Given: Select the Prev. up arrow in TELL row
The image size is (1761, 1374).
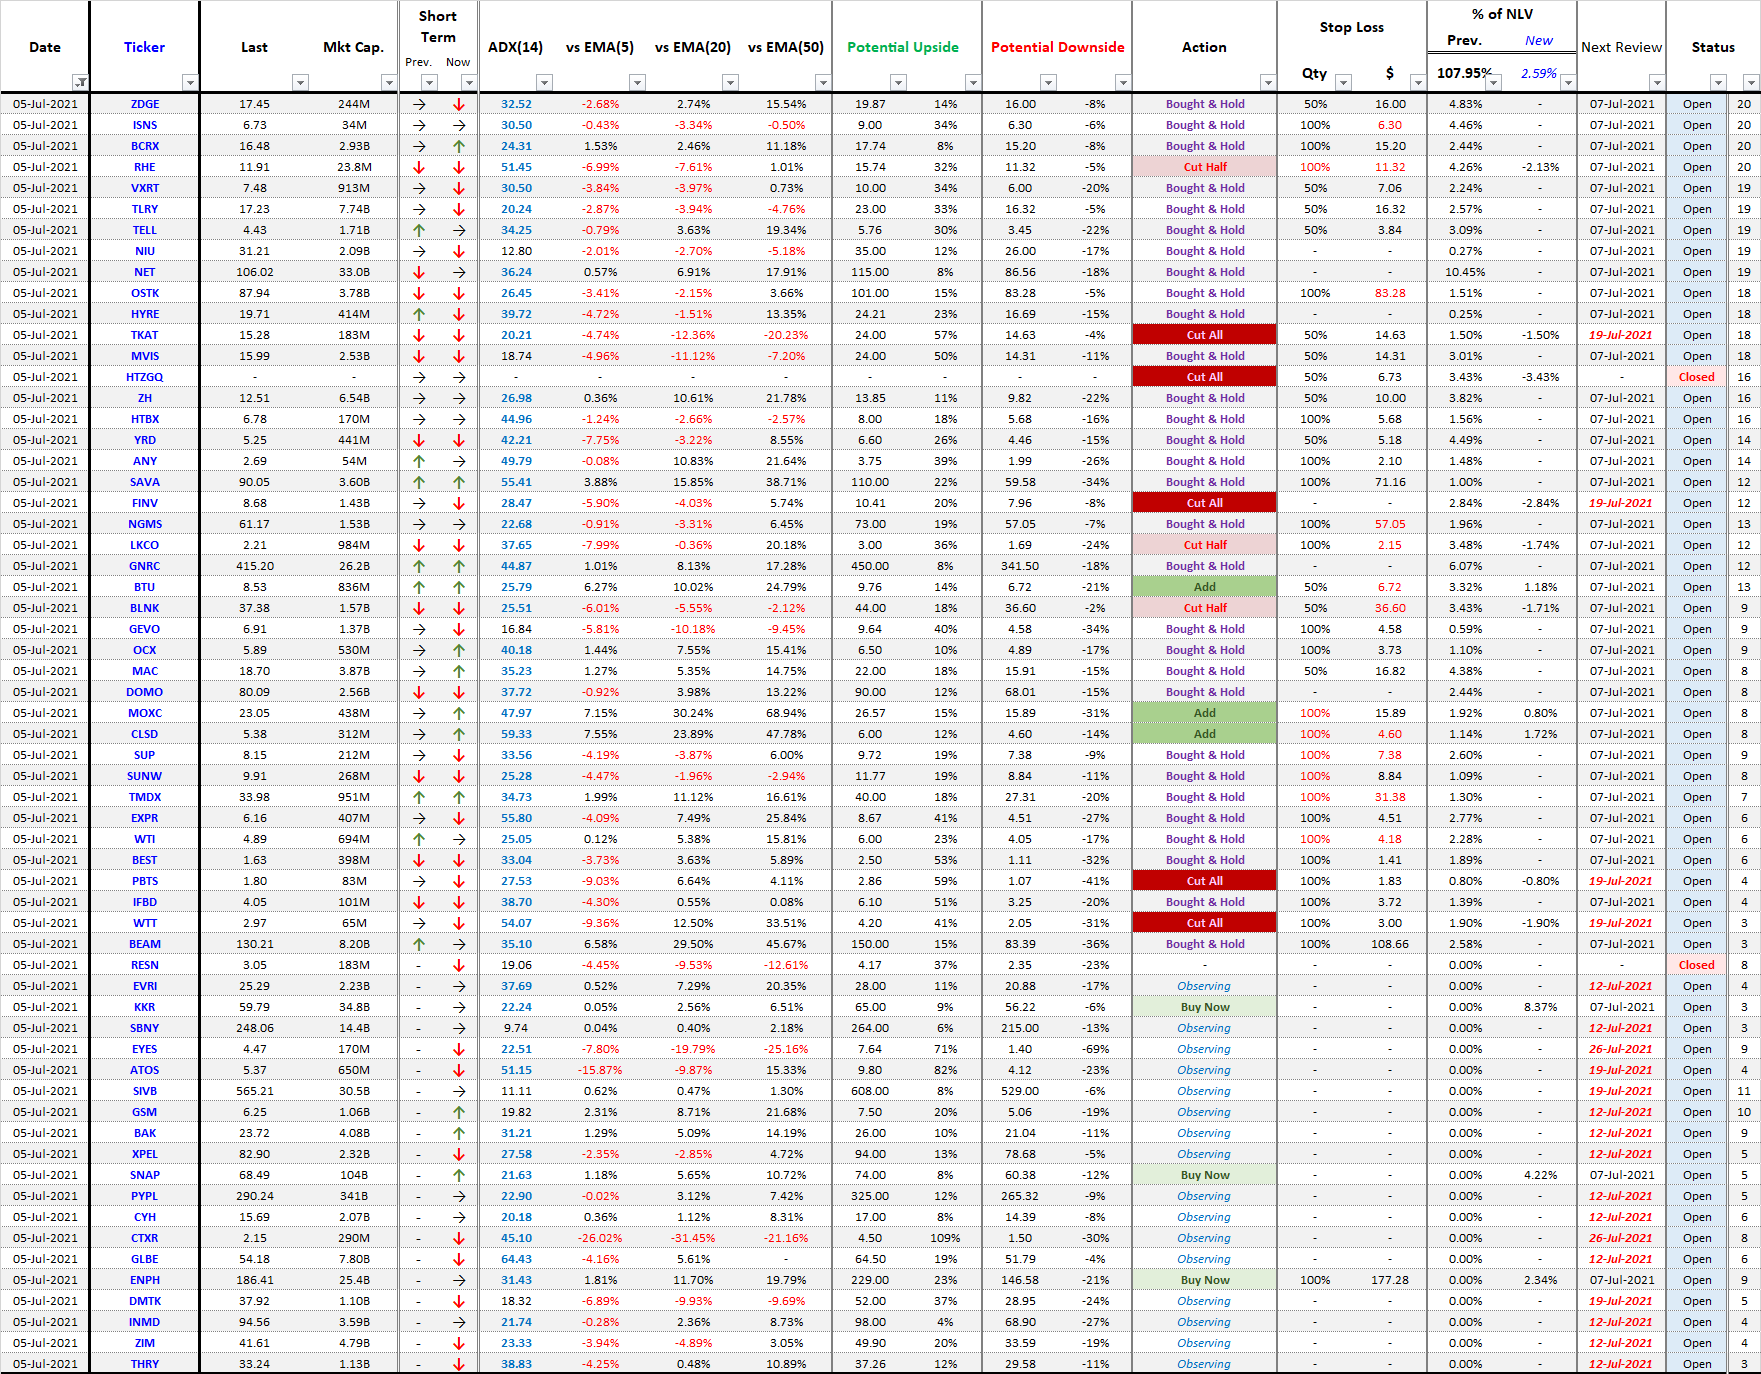Looking at the screenshot, I should 419,230.
